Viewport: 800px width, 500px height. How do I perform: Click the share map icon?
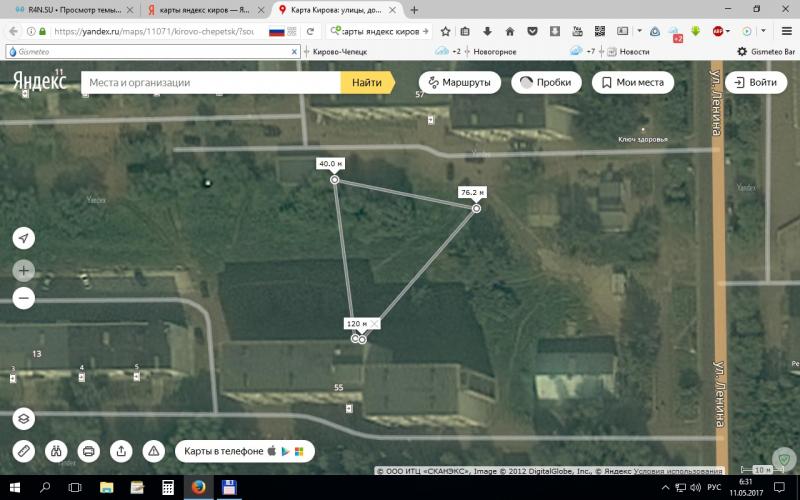click(120, 450)
